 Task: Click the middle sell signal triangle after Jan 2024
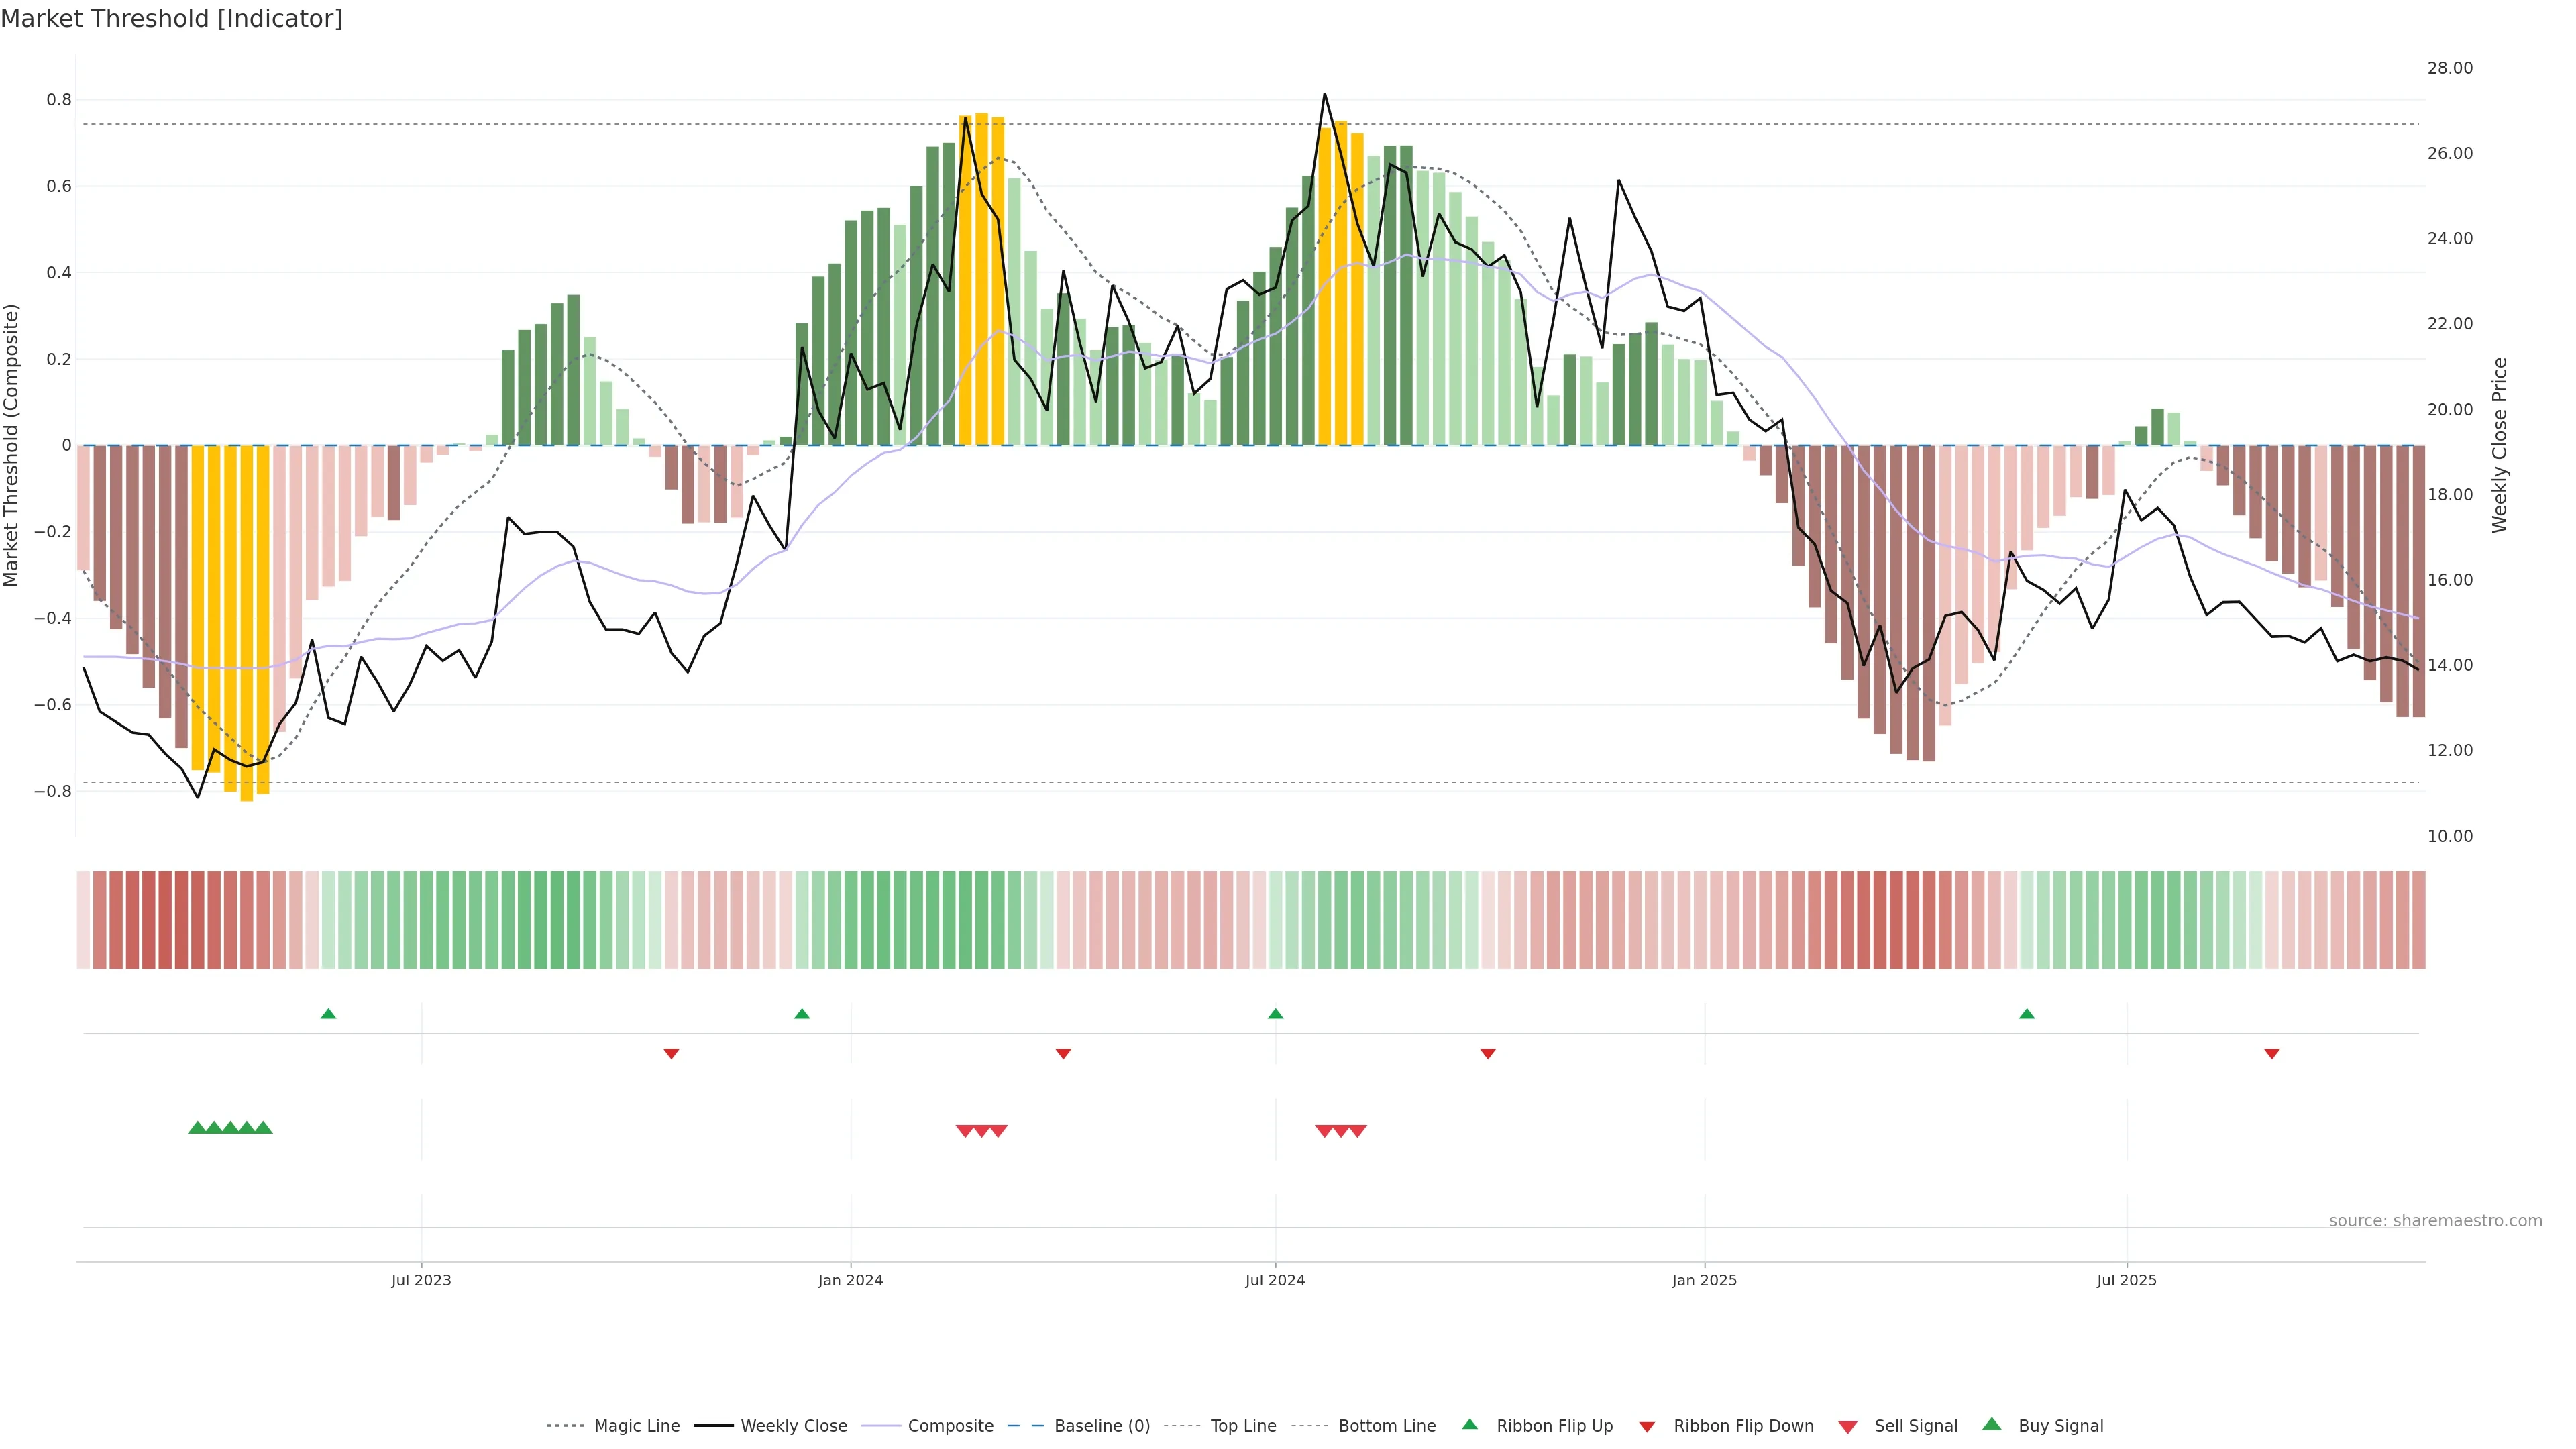(982, 1131)
